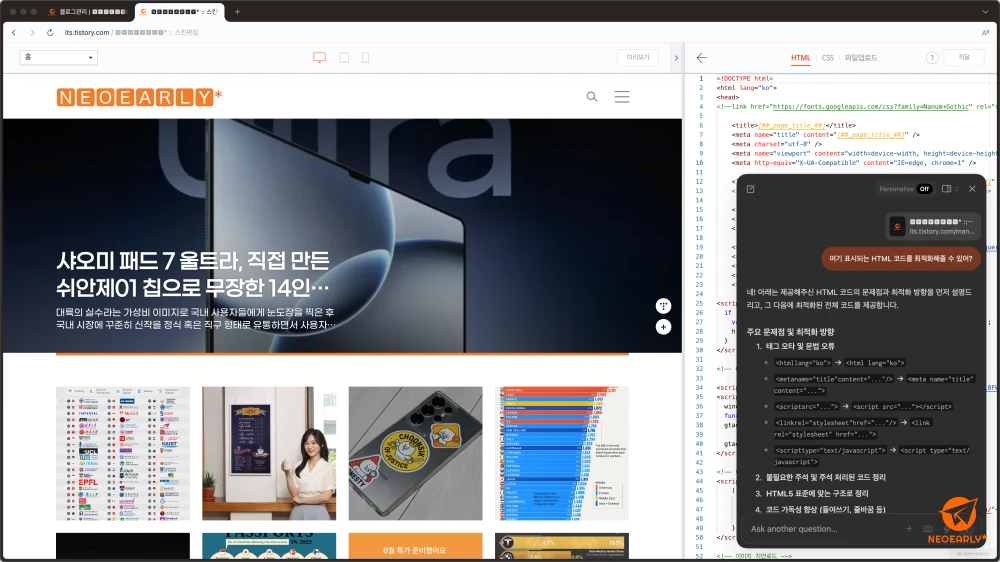
Task: Click the 적용 apply button
Action: [964, 57]
